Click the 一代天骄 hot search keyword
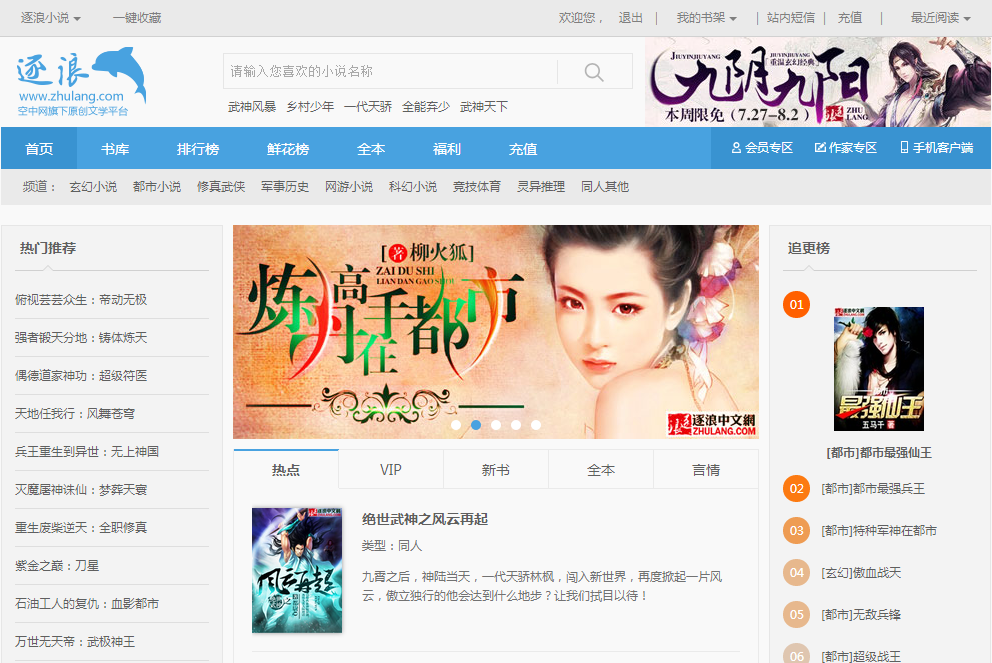 (x=368, y=107)
